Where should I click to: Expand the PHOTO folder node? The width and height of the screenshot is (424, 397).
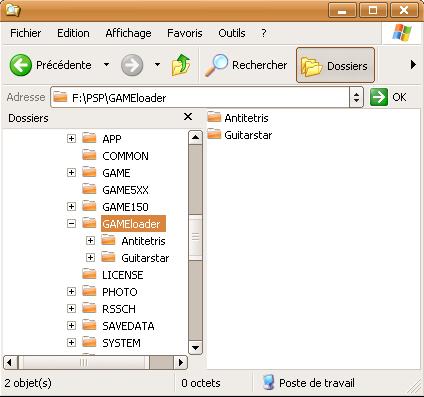(71, 291)
